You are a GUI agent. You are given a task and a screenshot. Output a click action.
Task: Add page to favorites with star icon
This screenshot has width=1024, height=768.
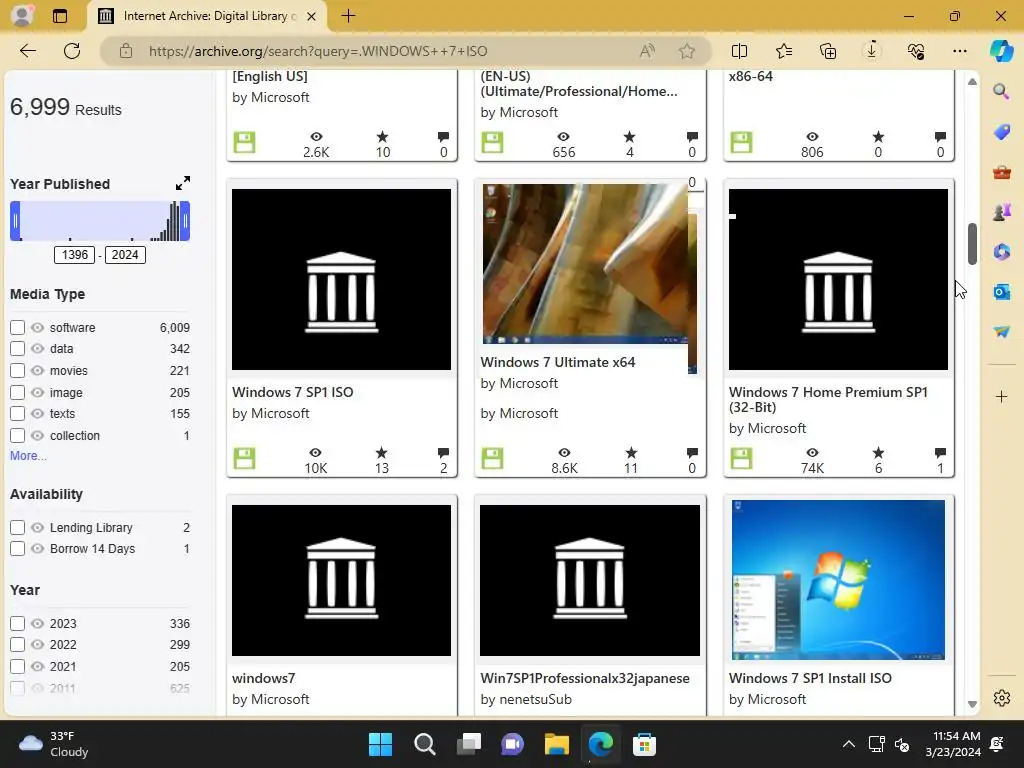[x=686, y=51]
